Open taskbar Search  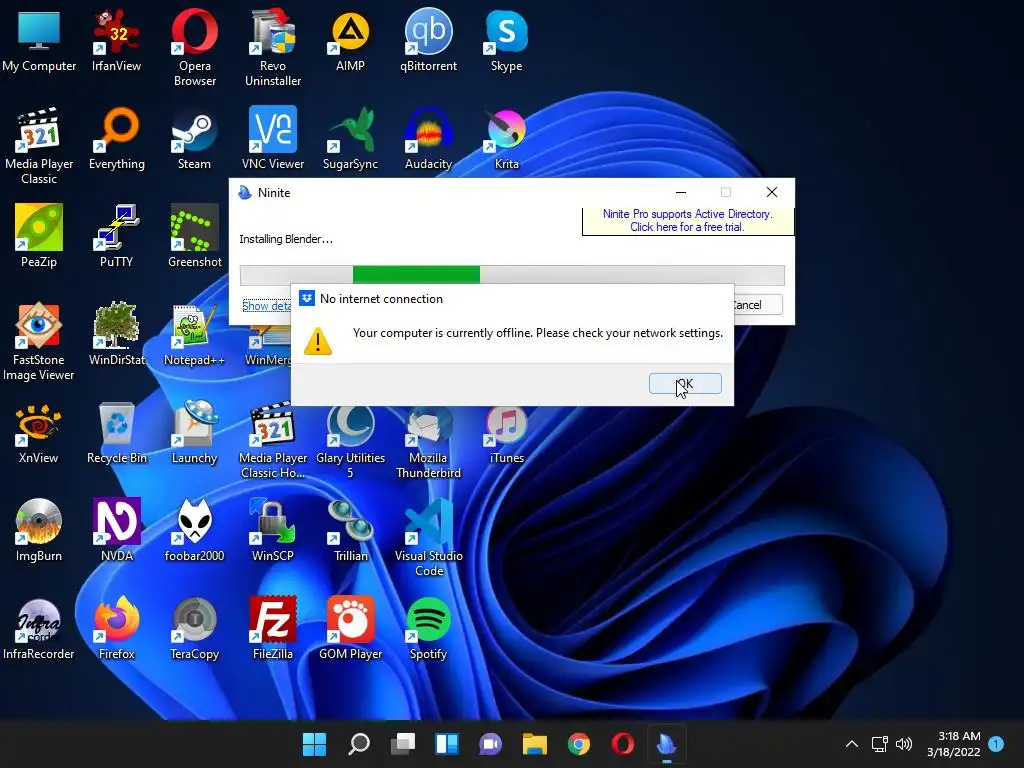tap(359, 744)
